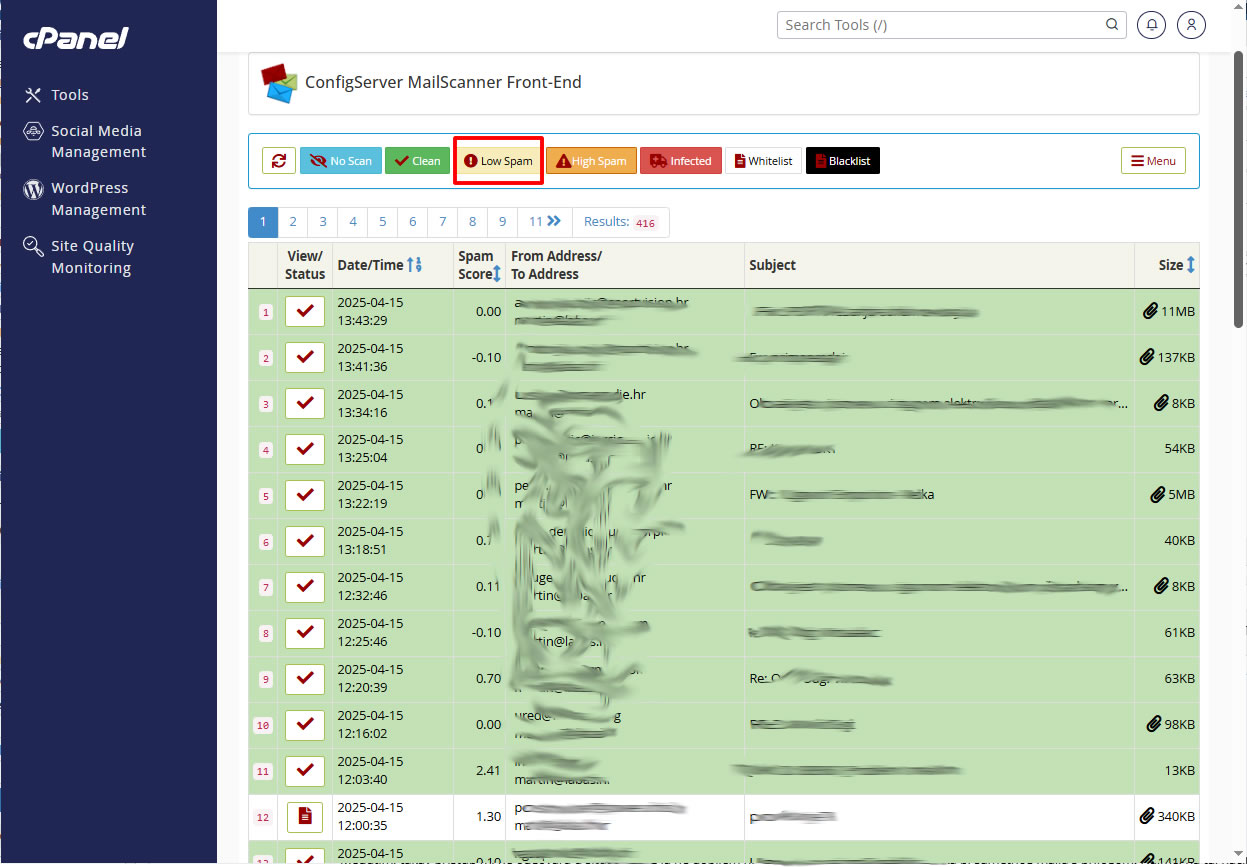Go to page 7

443,222
